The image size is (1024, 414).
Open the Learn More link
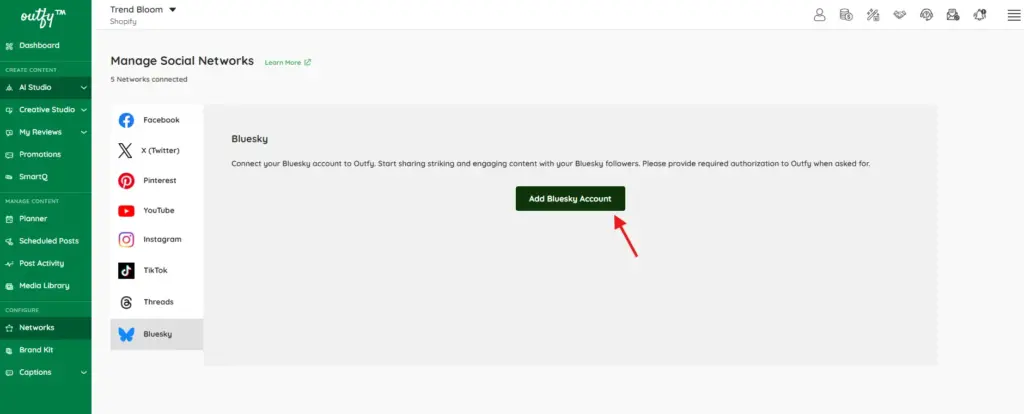288,63
